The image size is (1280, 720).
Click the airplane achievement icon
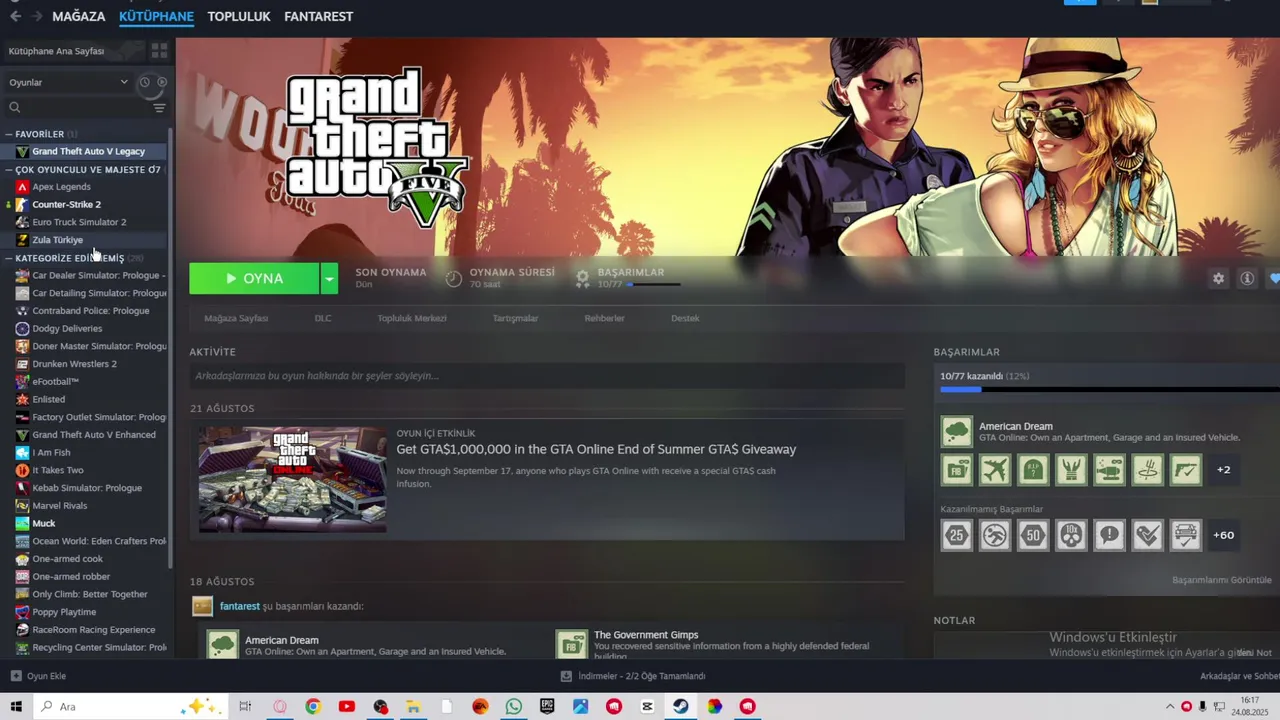point(995,469)
